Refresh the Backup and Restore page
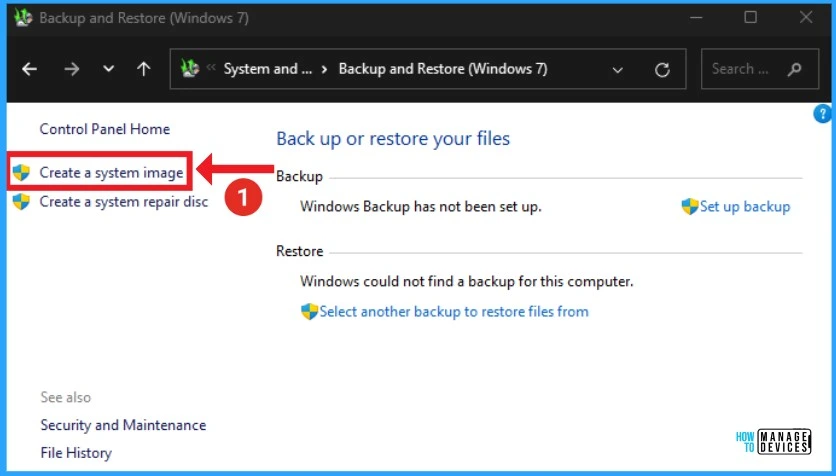Screen dimensions: 836x476 tap(662, 70)
